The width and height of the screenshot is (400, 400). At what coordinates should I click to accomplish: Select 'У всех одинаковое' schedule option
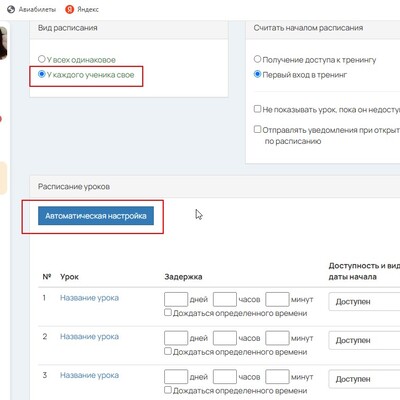[x=41, y=59]
